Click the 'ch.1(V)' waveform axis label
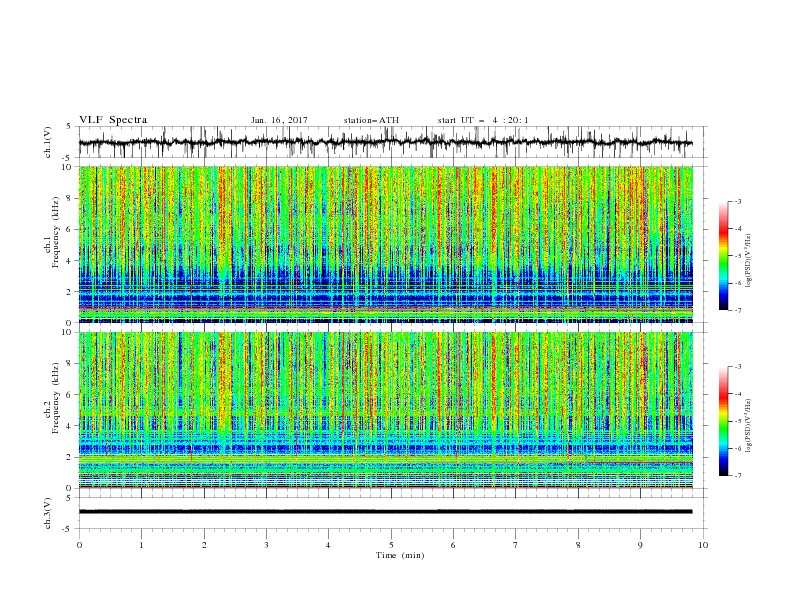The image size is (792, 612). [x=48, y=142]
